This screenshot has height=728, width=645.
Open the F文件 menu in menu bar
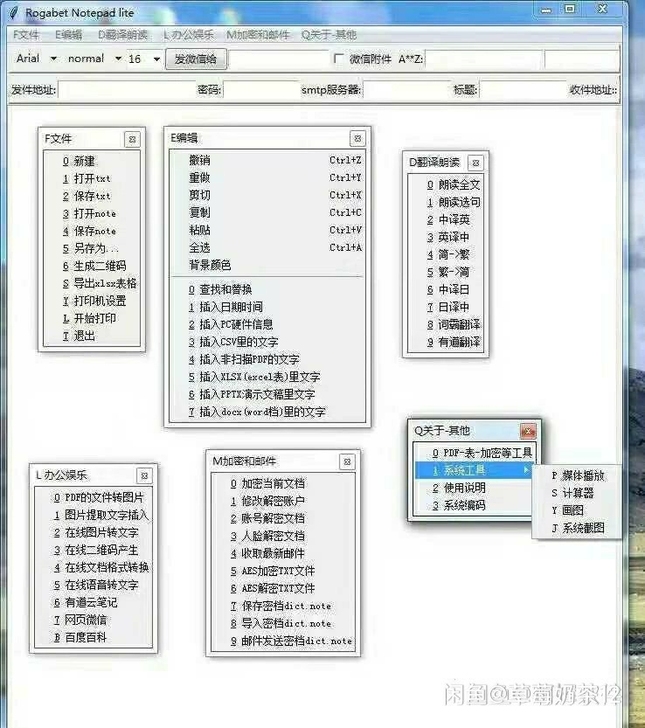point(26,35)
